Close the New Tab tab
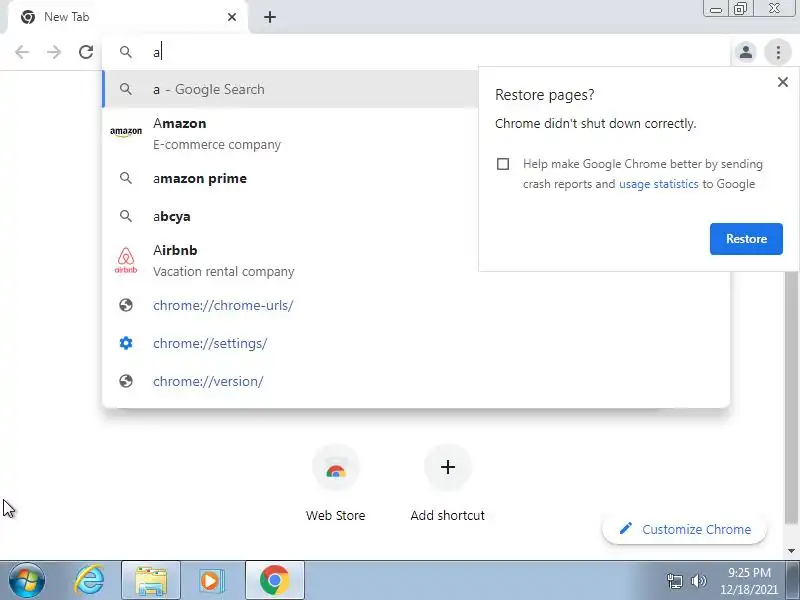The image size is (800, 600). (232, 17)
